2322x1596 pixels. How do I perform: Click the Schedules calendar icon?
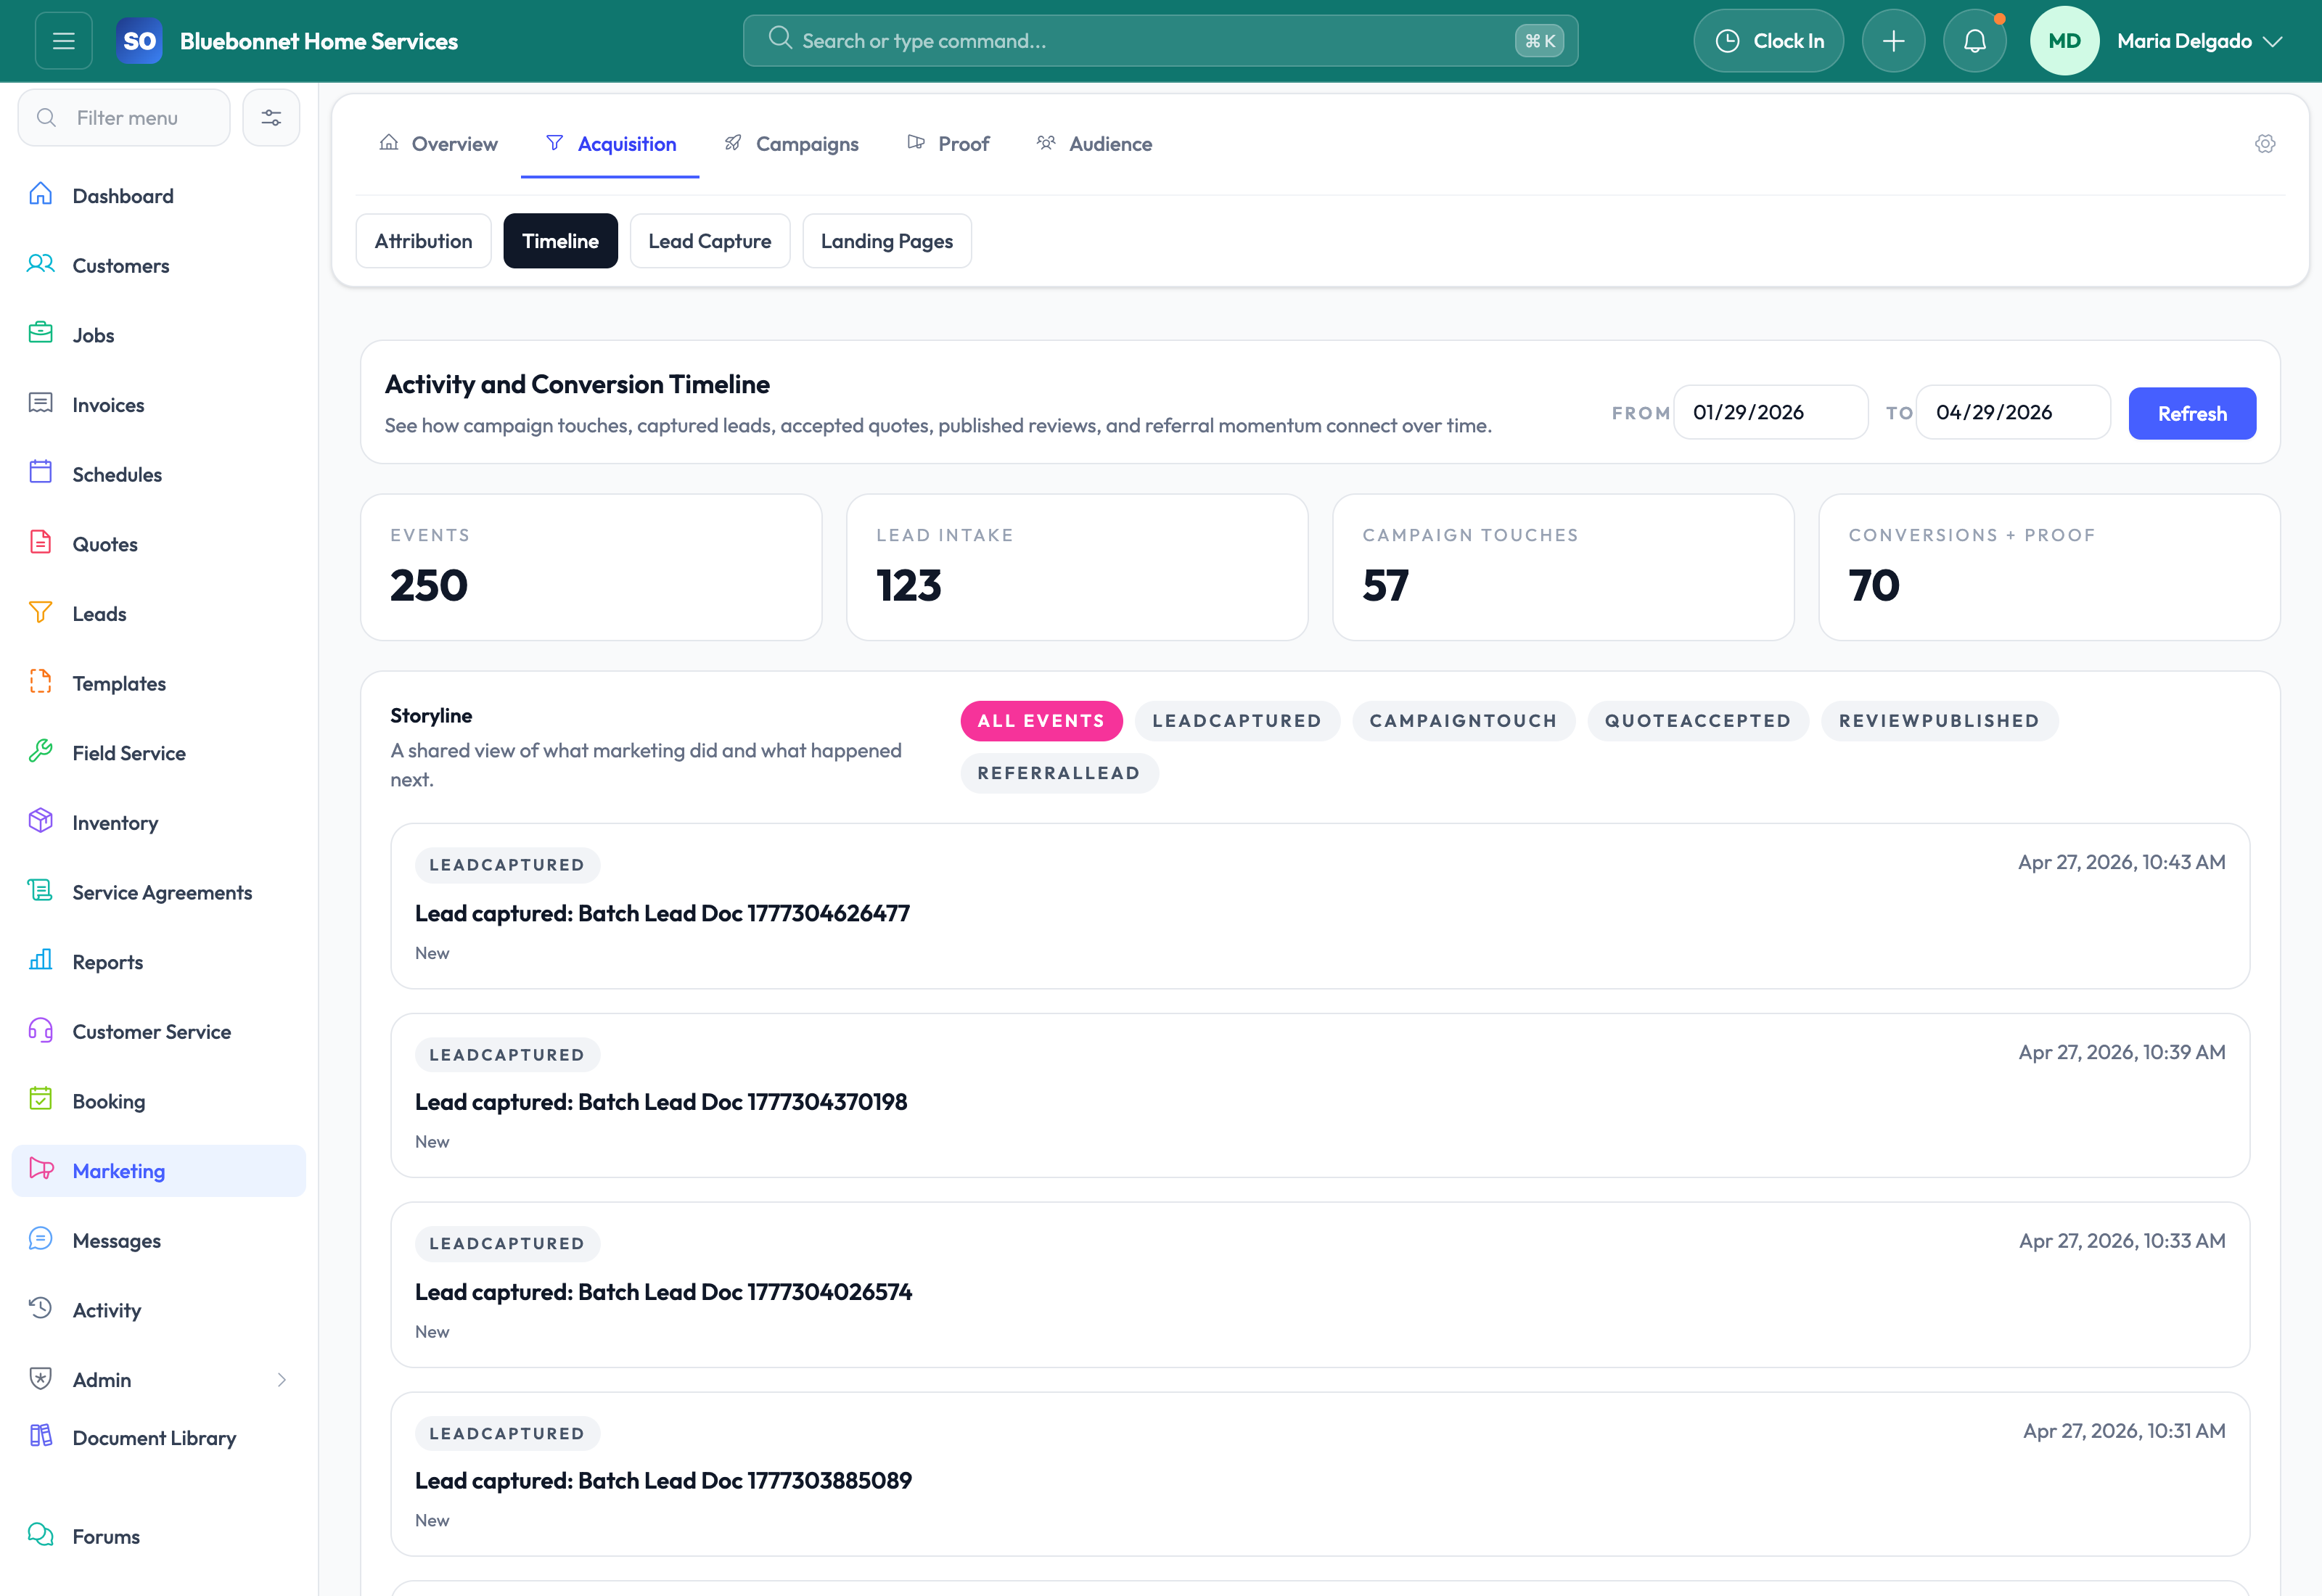point(41,473)
